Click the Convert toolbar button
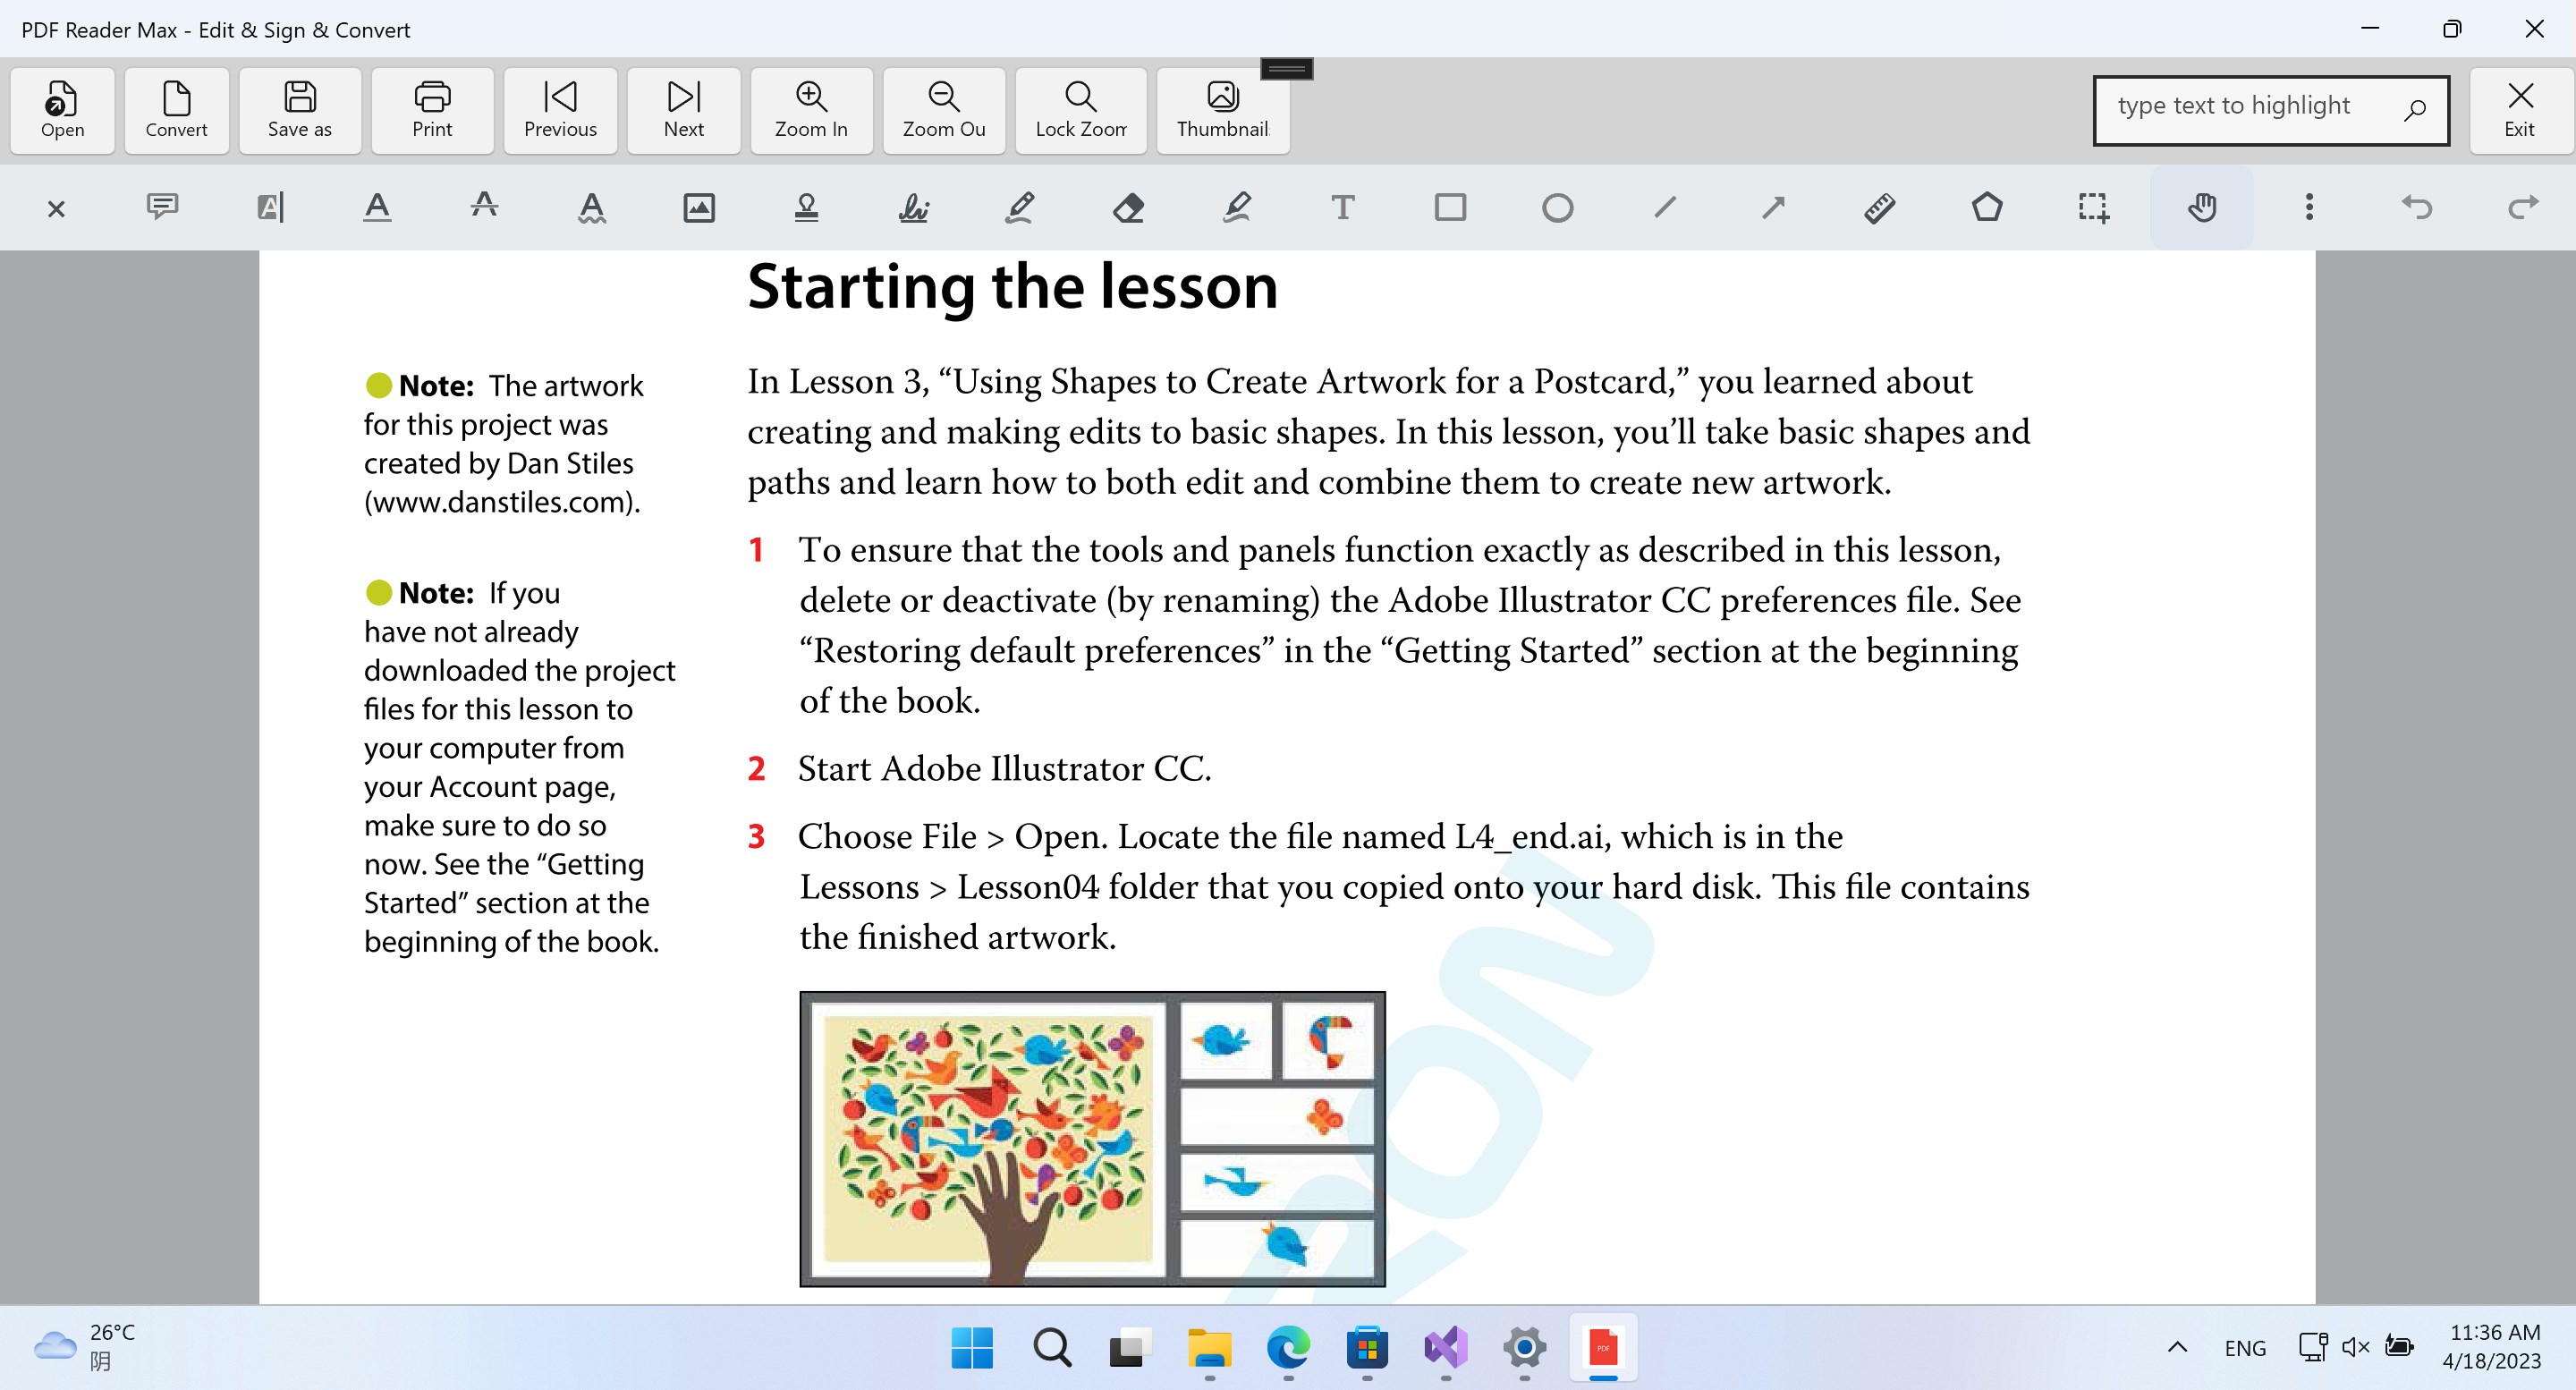This screenshot has height=1390, width=2576. 176,110
